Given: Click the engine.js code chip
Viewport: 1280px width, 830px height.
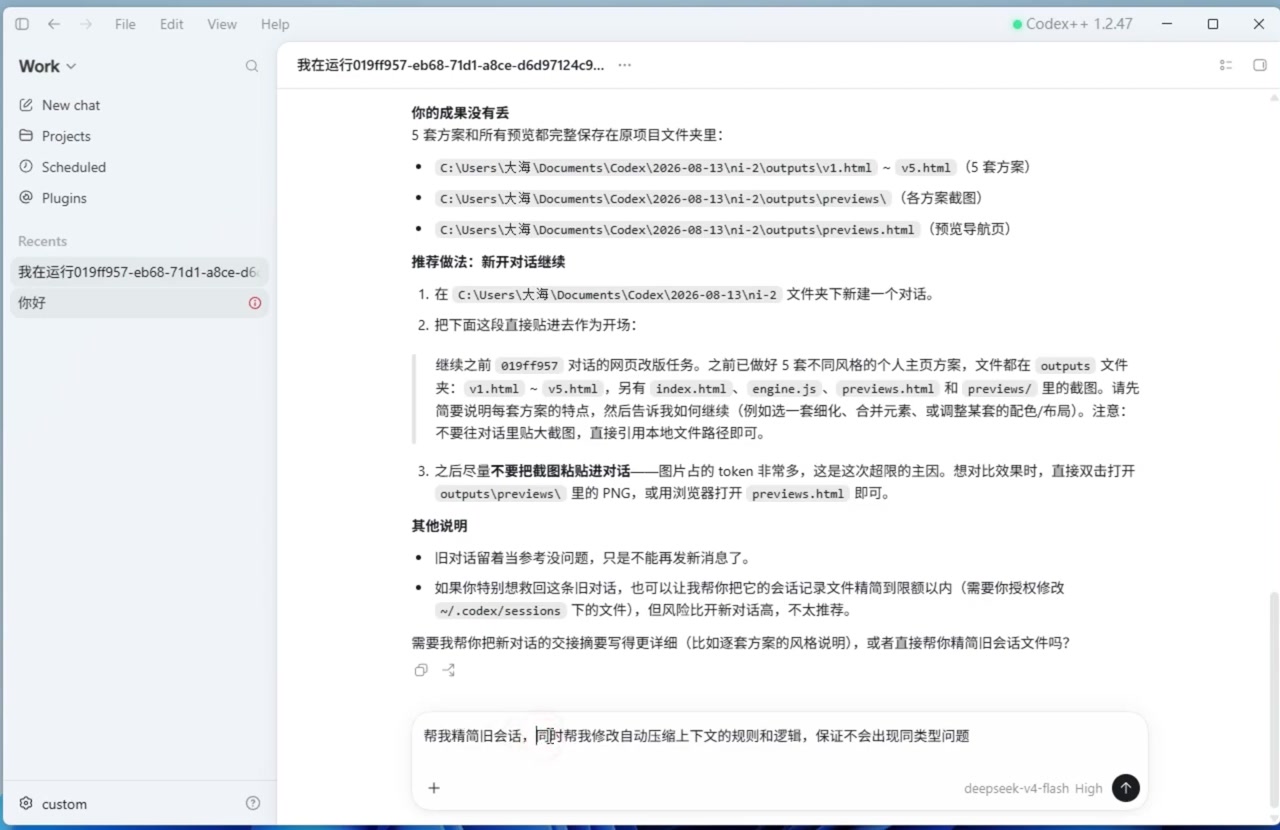Looking at the screenshot, I should coord(784,389).
